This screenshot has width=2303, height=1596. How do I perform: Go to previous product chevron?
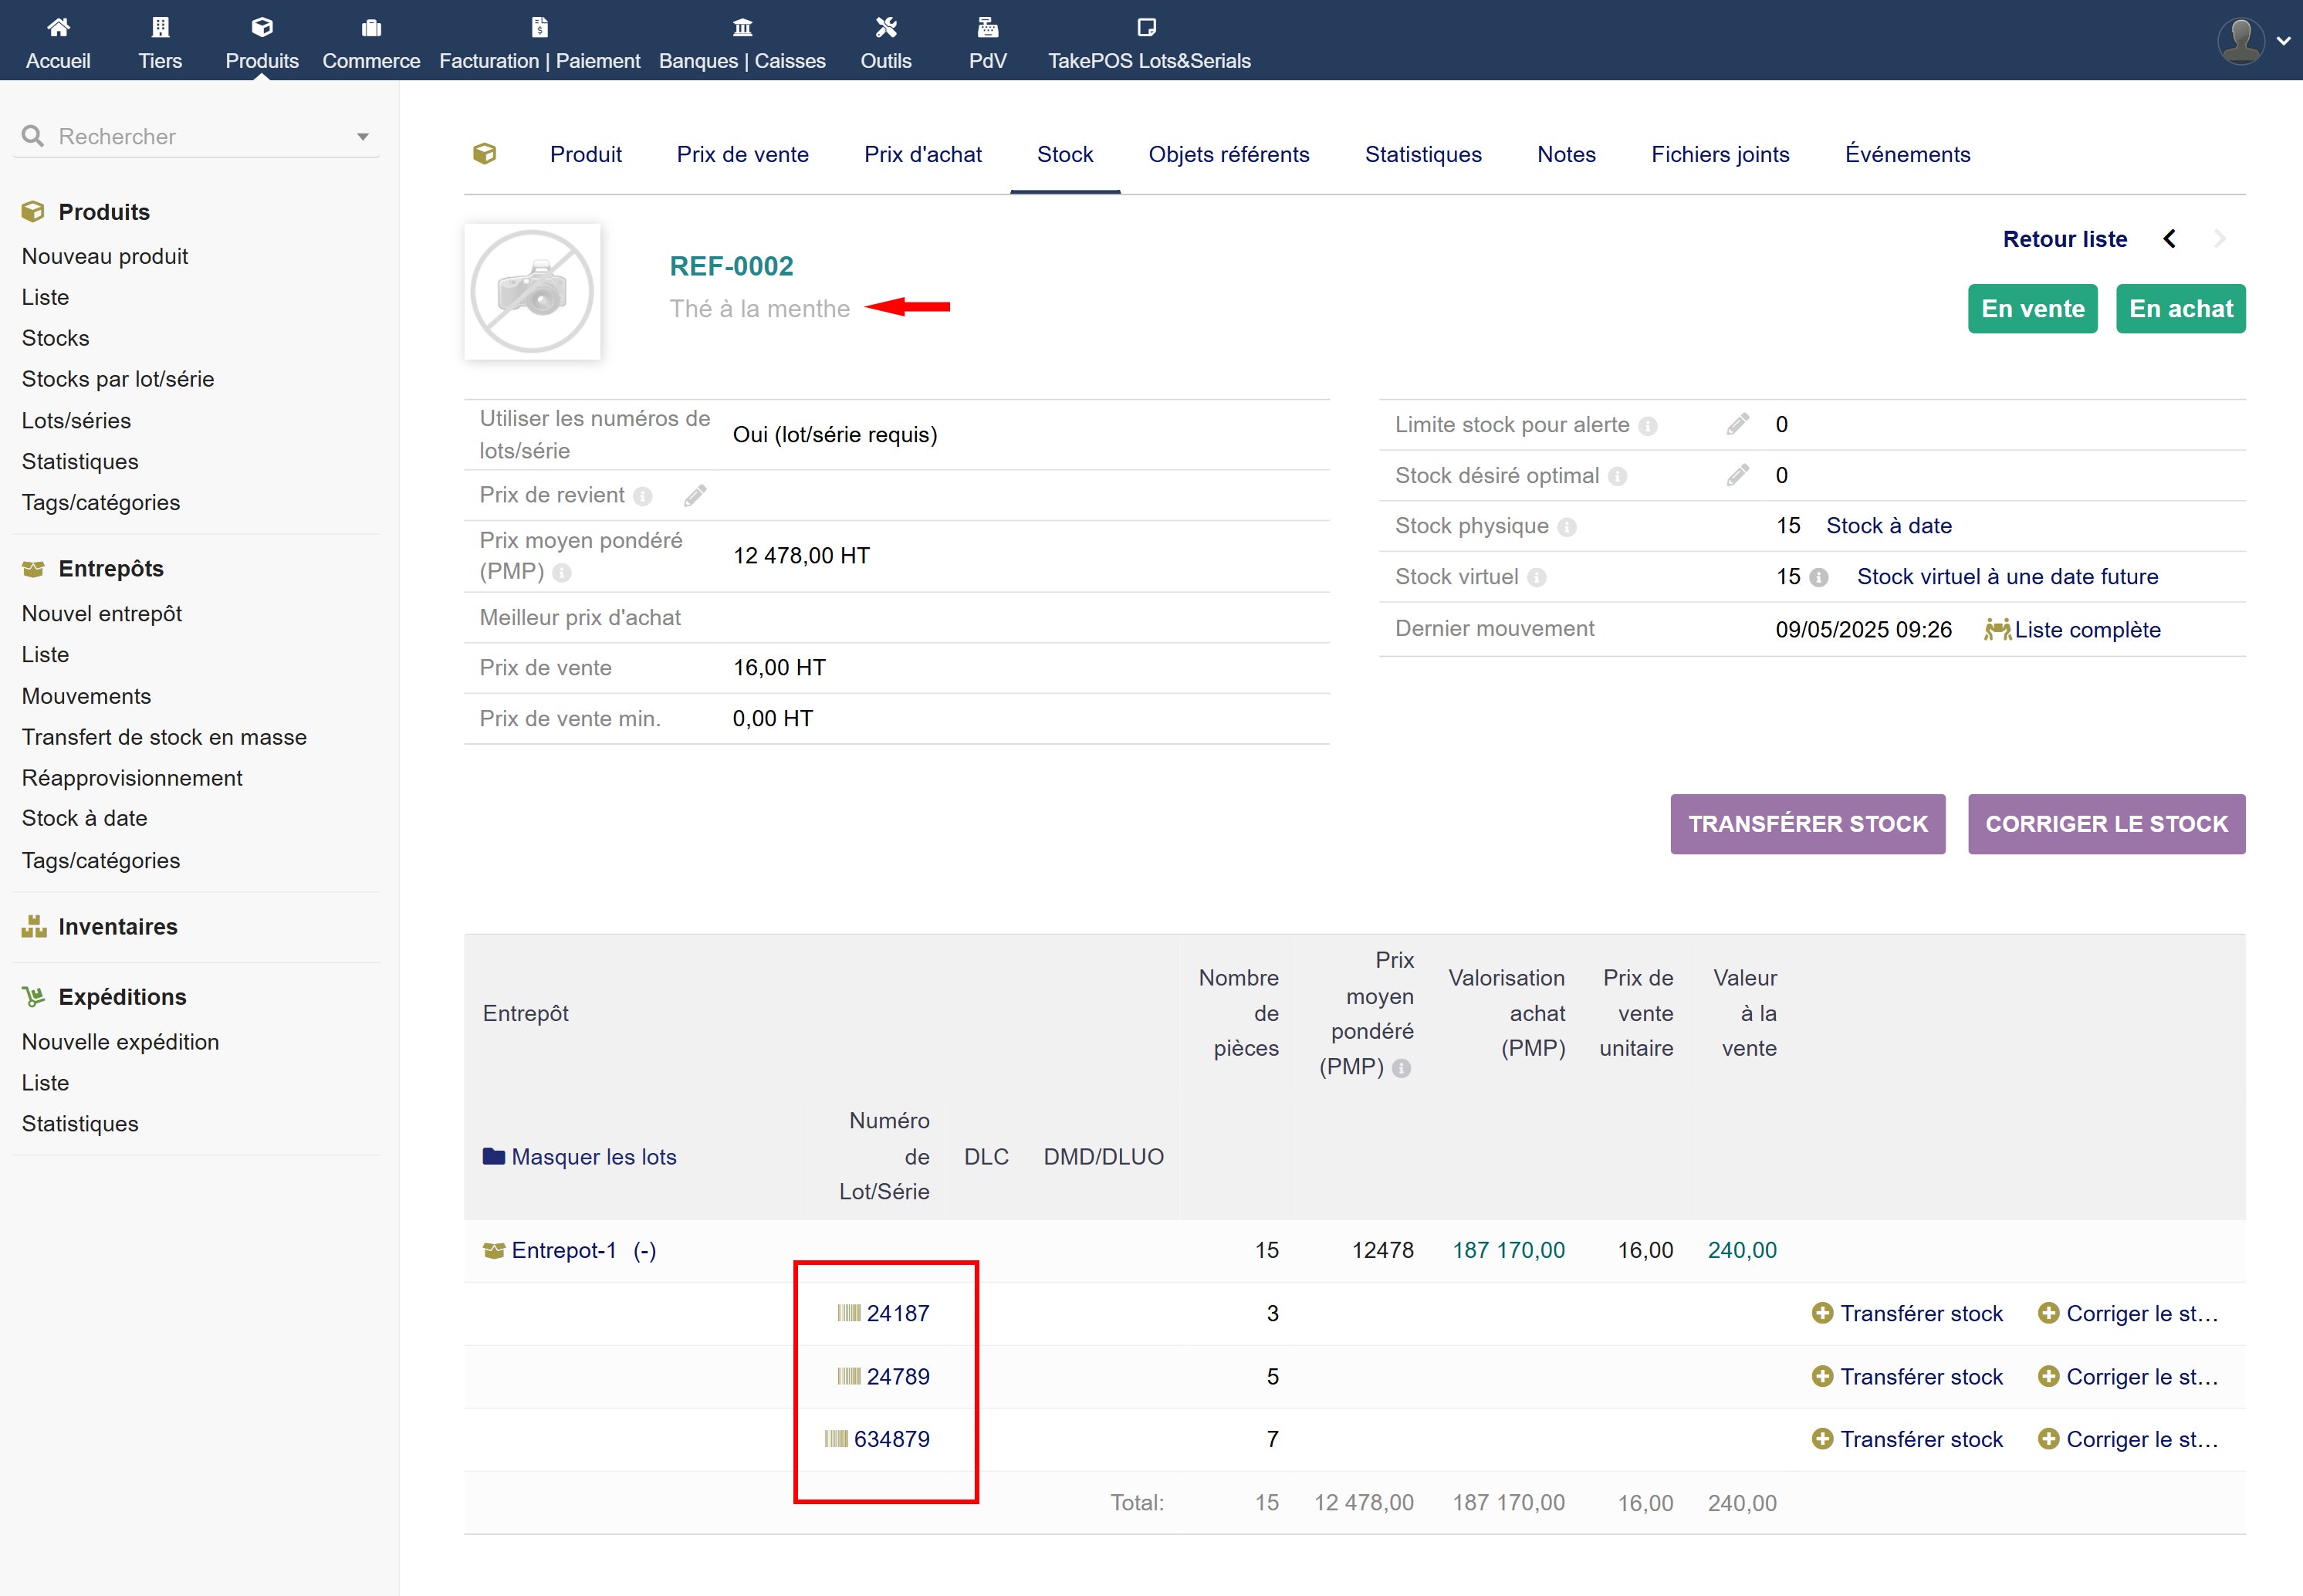pyautogui.click(x=2169, y=239)
